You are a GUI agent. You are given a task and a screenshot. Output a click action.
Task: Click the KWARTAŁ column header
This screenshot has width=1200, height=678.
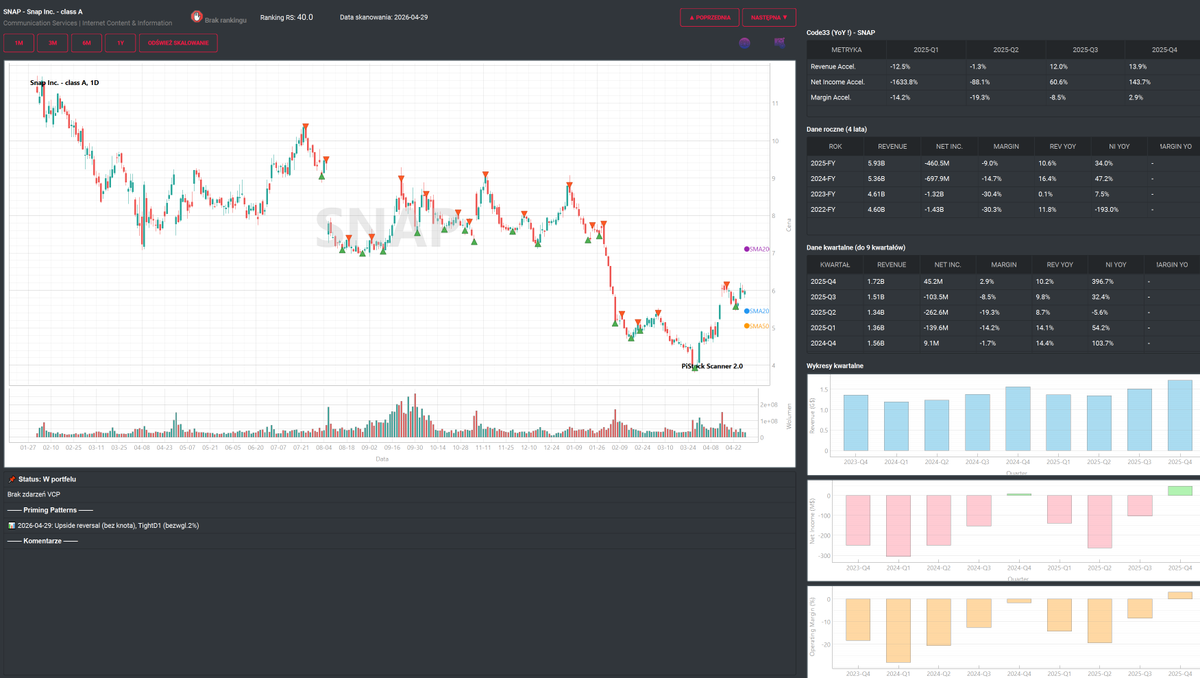click(836, 265)
